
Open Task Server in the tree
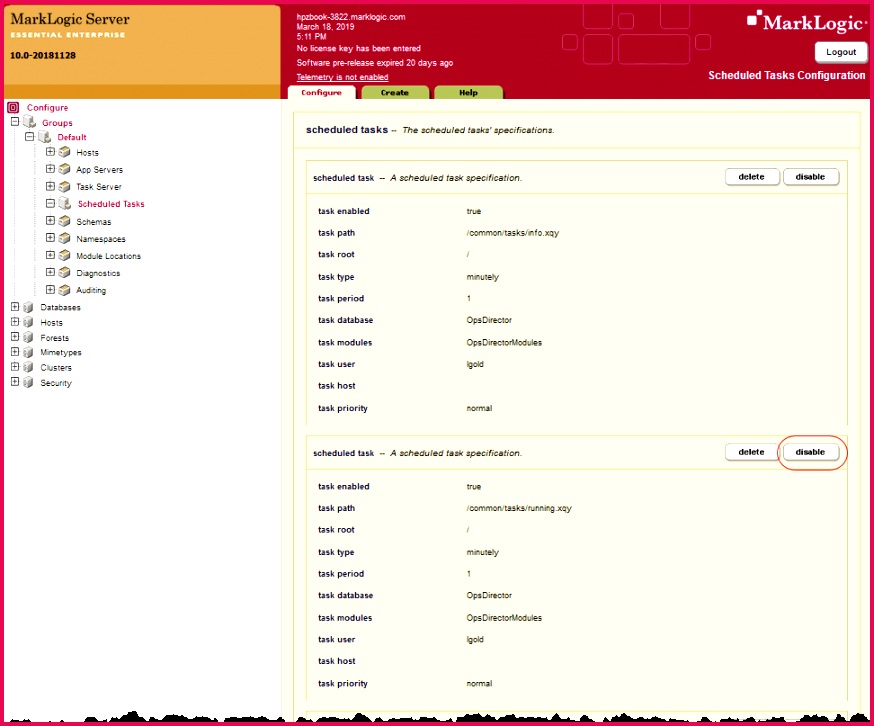pos(99,187)
